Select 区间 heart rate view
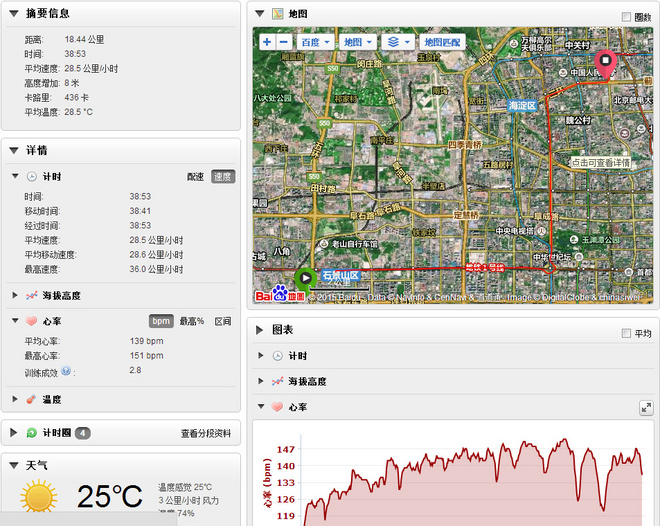 (223, 321)
